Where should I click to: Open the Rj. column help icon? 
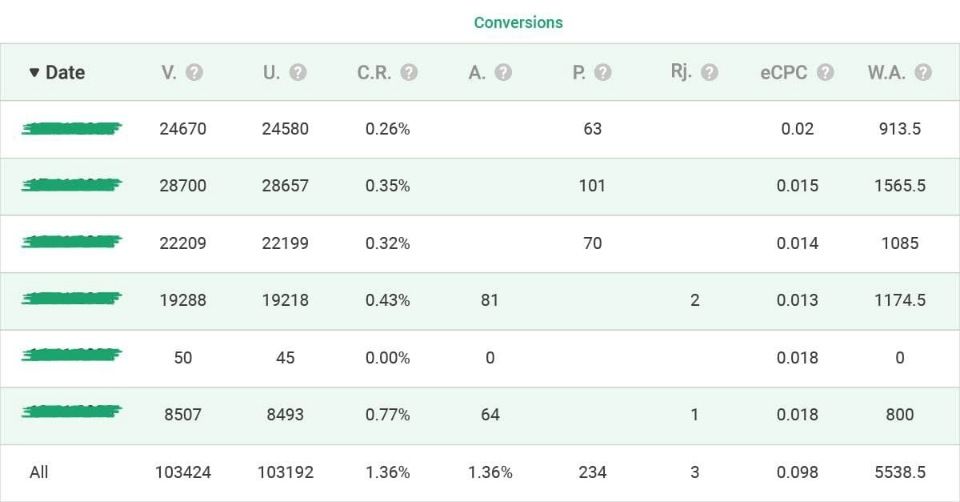coord(710,73)
